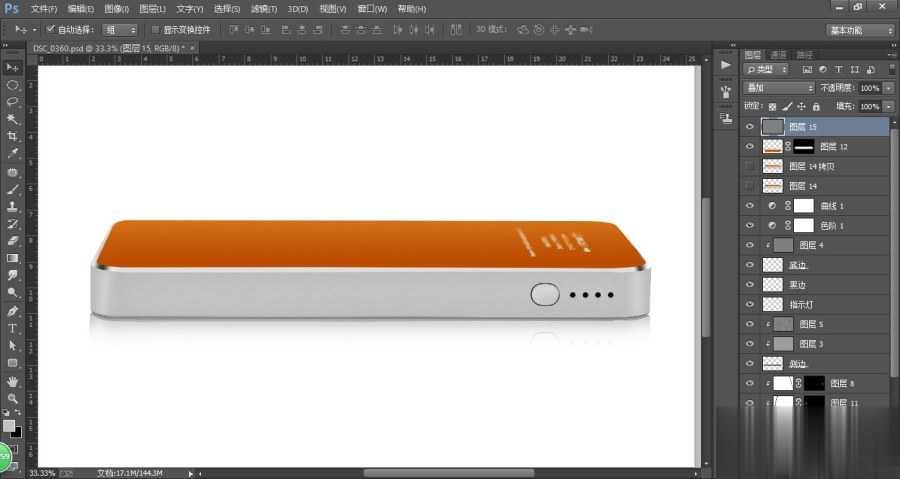This screenshot has height=479, width=900.
Task: Open the blend mode dropdown 叠加
Action: tap(779, 88)
